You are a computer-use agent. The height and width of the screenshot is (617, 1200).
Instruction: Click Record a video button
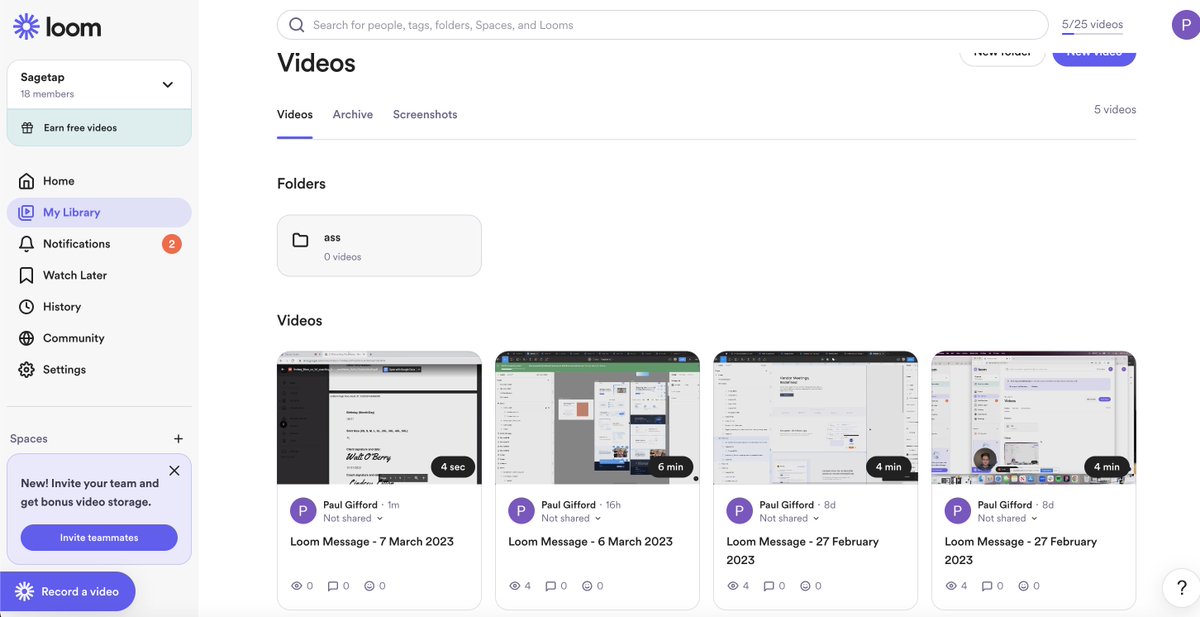[67, 592]
